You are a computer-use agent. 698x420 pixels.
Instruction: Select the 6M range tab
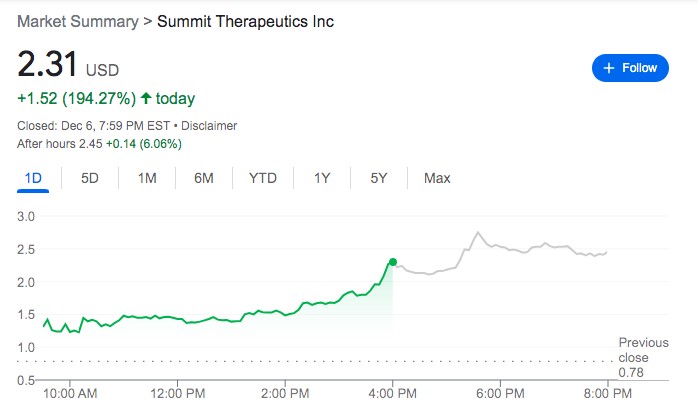[x=204, y=178]
